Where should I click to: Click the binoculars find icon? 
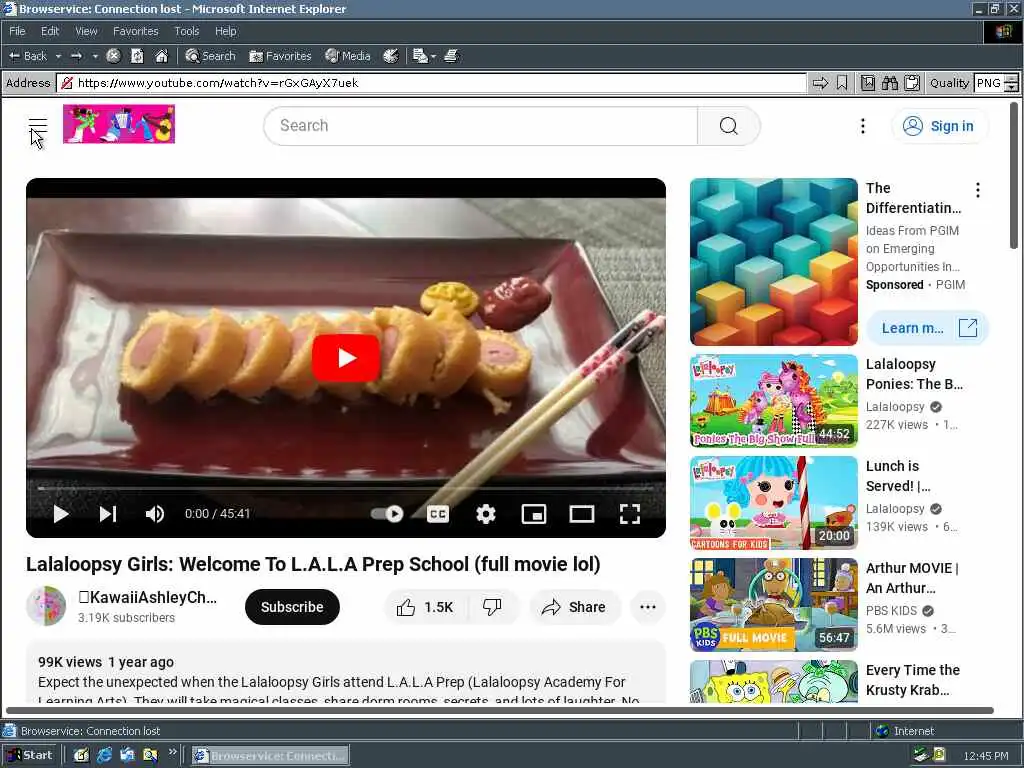pyautogui.click(x=889, y=83)
